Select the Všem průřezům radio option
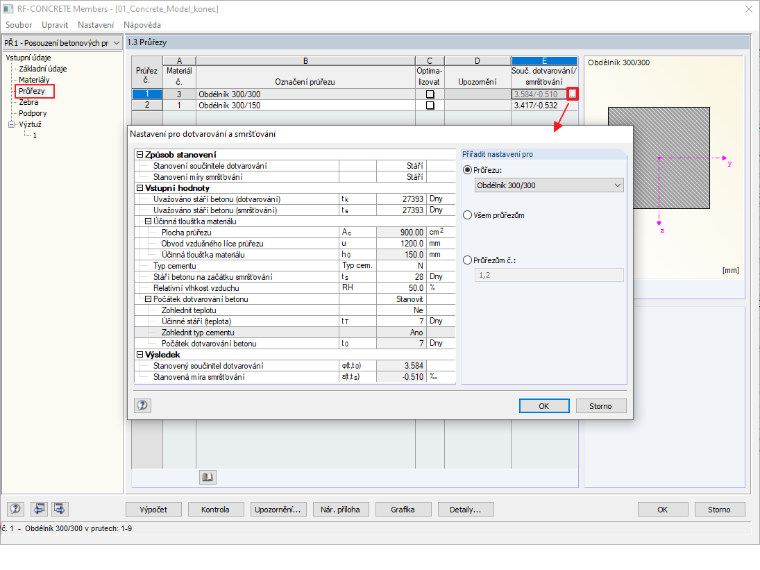This screenshot has height=570, width=760. pyautogui.click(x=467, y=215)
